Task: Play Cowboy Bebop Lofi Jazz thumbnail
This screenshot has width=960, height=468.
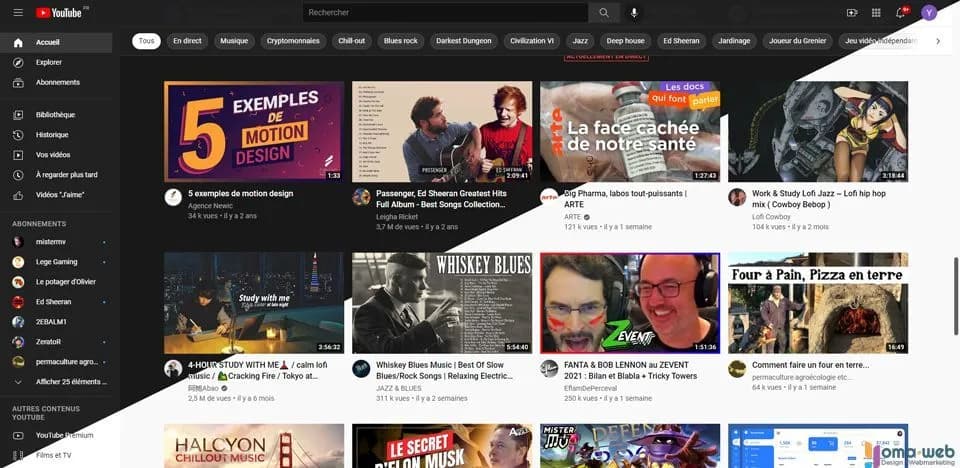Action: point(818,132)
